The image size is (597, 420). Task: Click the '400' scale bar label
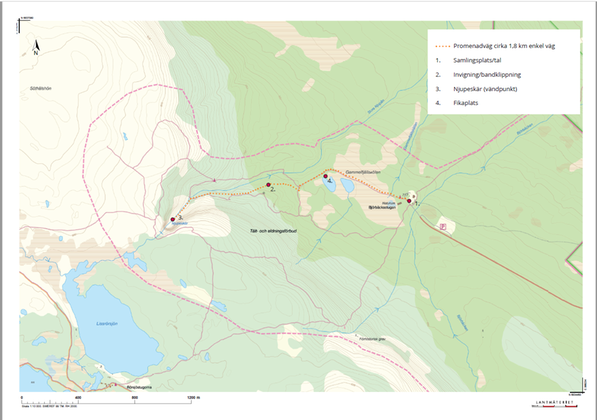[78, 398]
